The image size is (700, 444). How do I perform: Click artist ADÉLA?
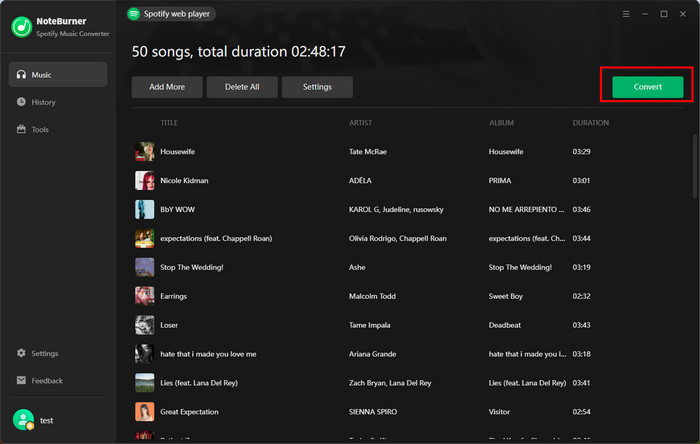coord(360,181)
